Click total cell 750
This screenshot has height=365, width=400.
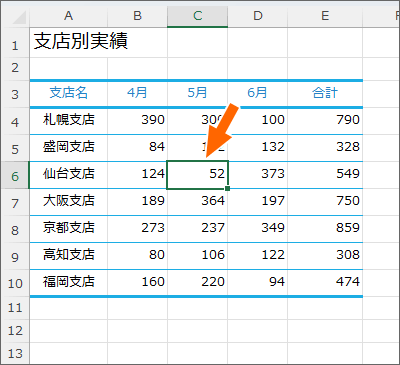pos(325,201)
